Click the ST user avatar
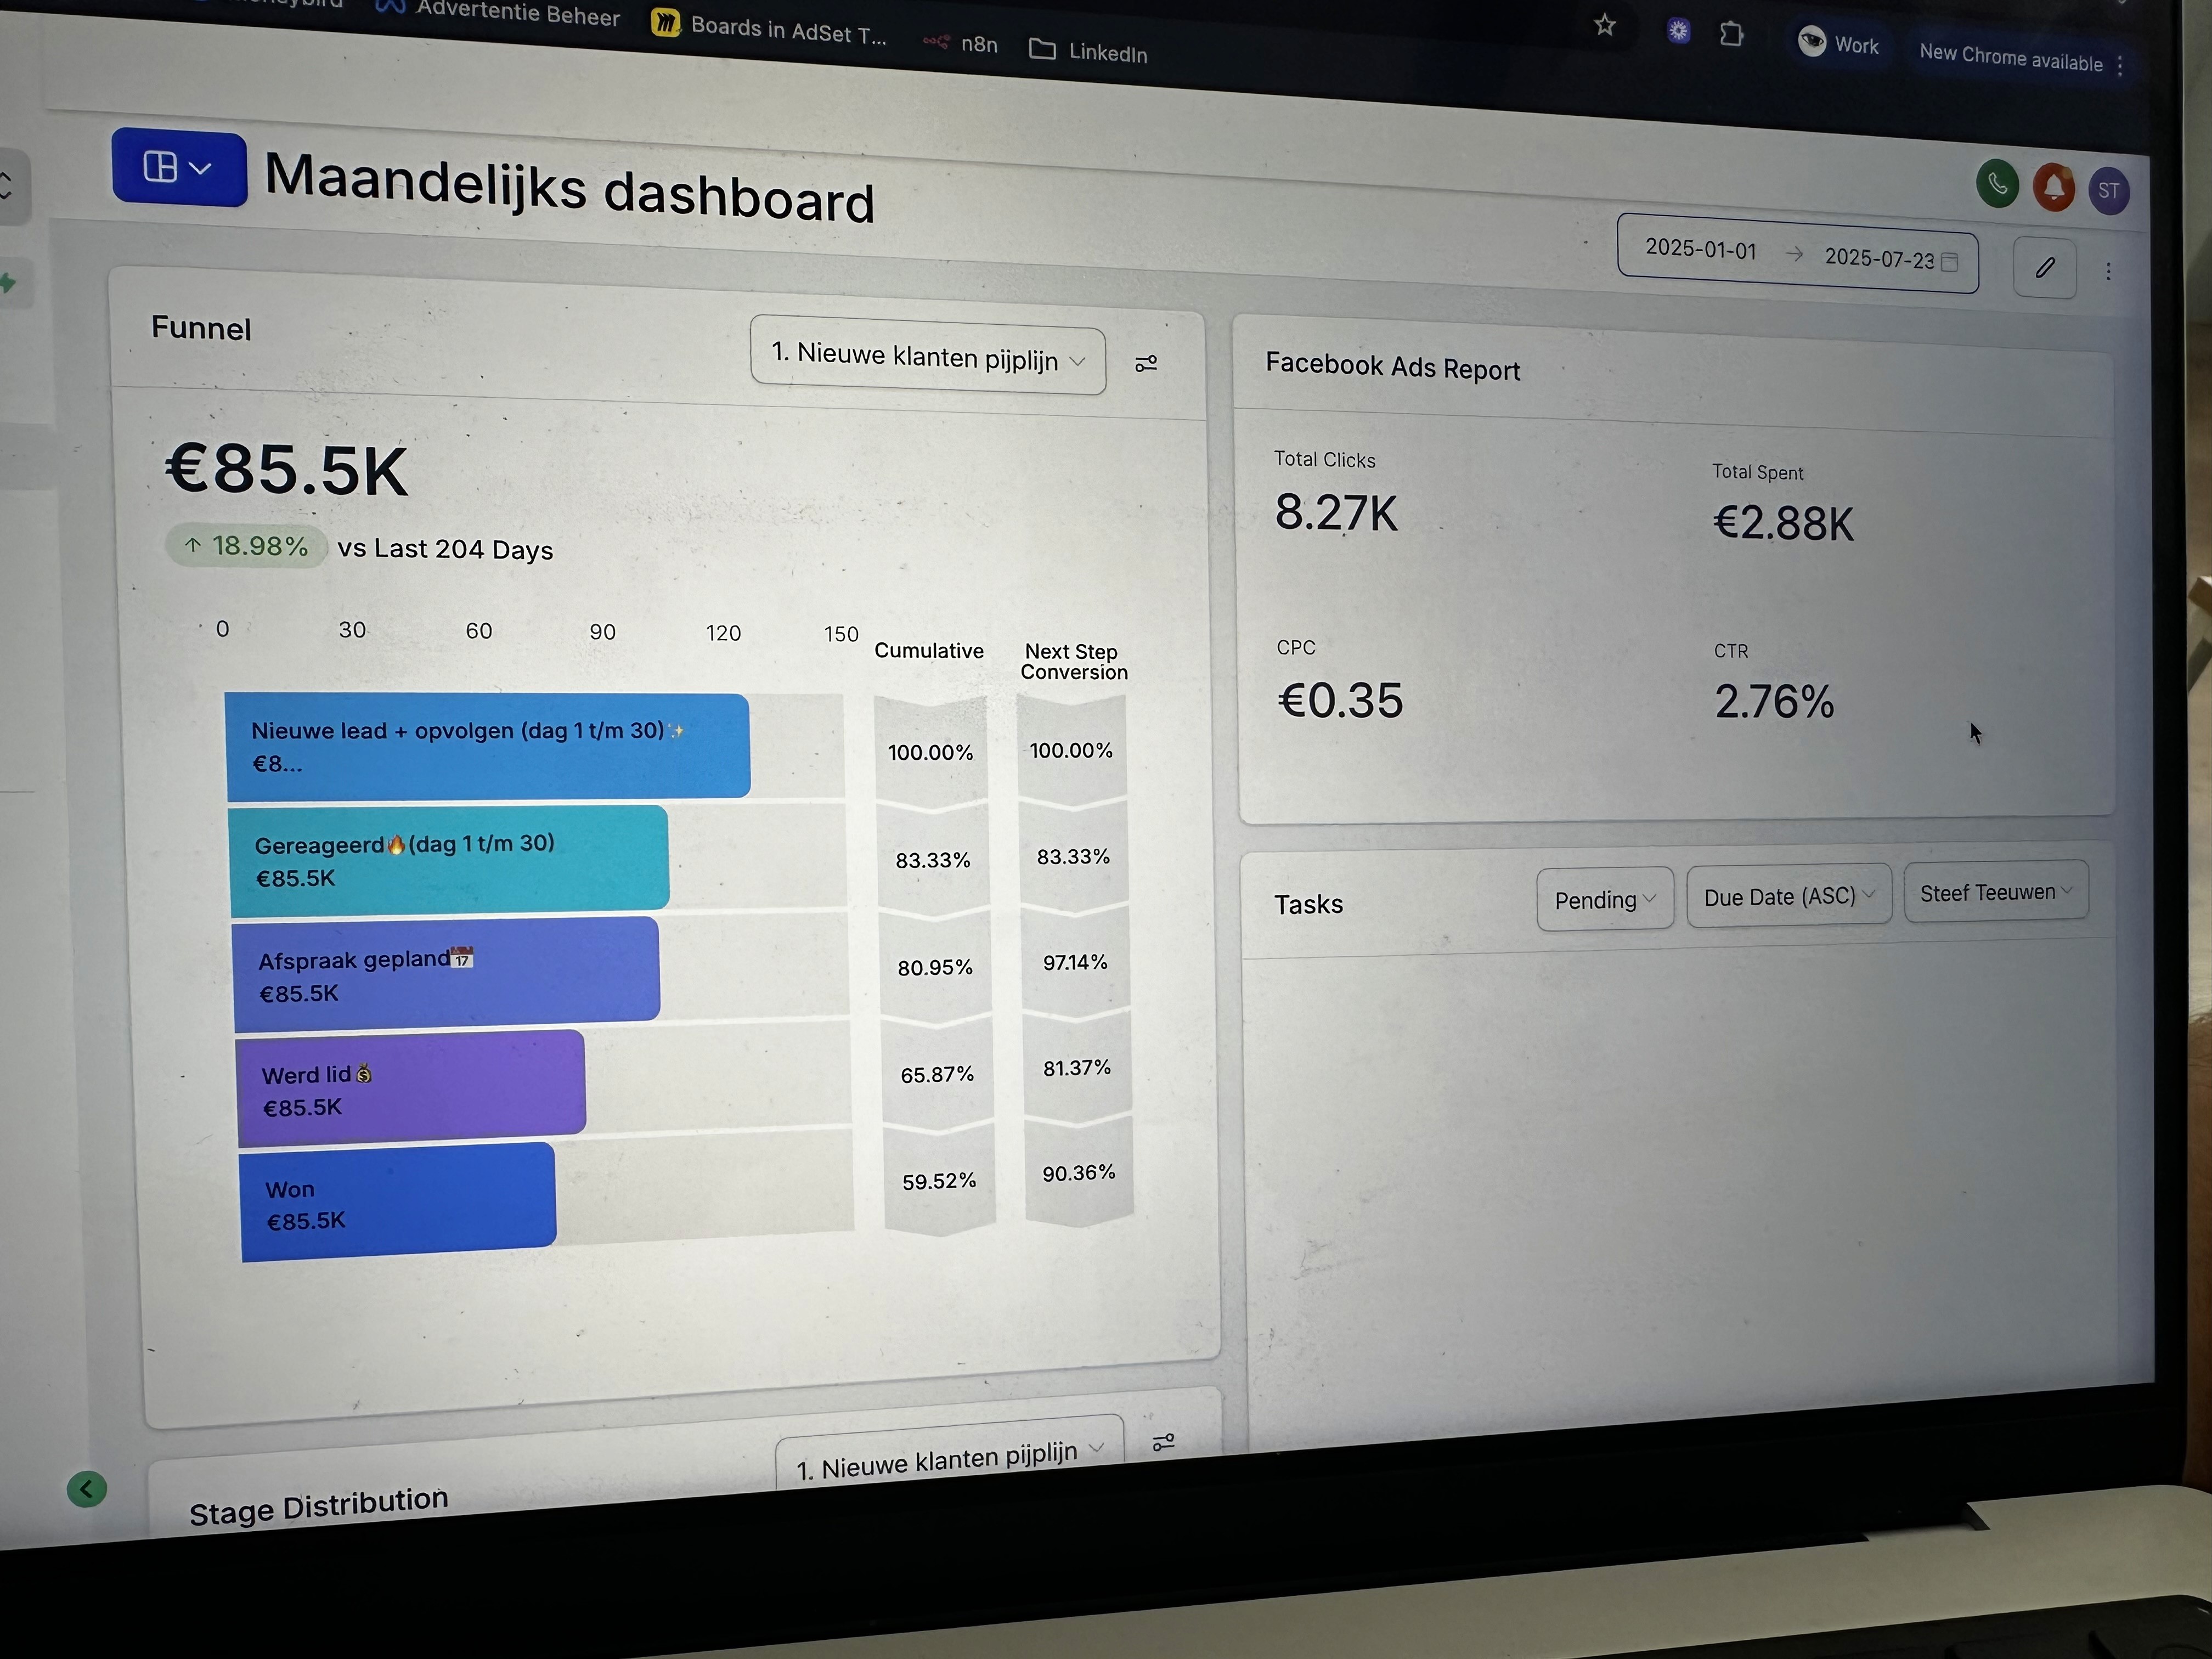2212x1659 pixels. 2108,191
